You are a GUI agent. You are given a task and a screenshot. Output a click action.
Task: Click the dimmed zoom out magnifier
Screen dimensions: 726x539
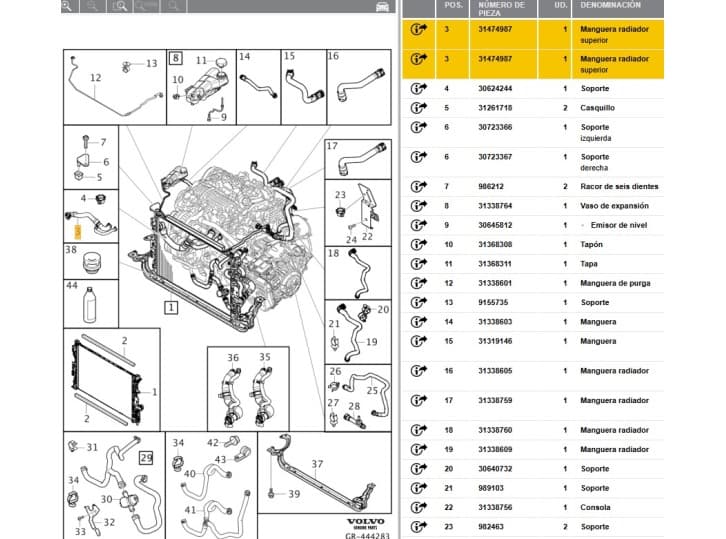click(92, 6)
